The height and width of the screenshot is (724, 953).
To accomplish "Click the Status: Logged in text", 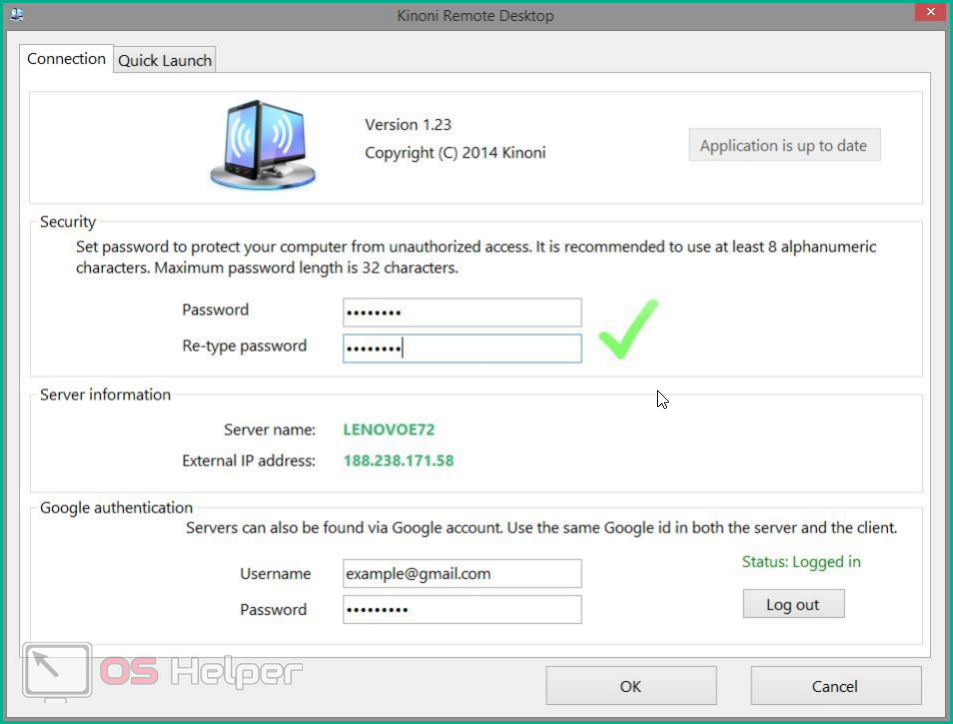I will pos(801,562).
